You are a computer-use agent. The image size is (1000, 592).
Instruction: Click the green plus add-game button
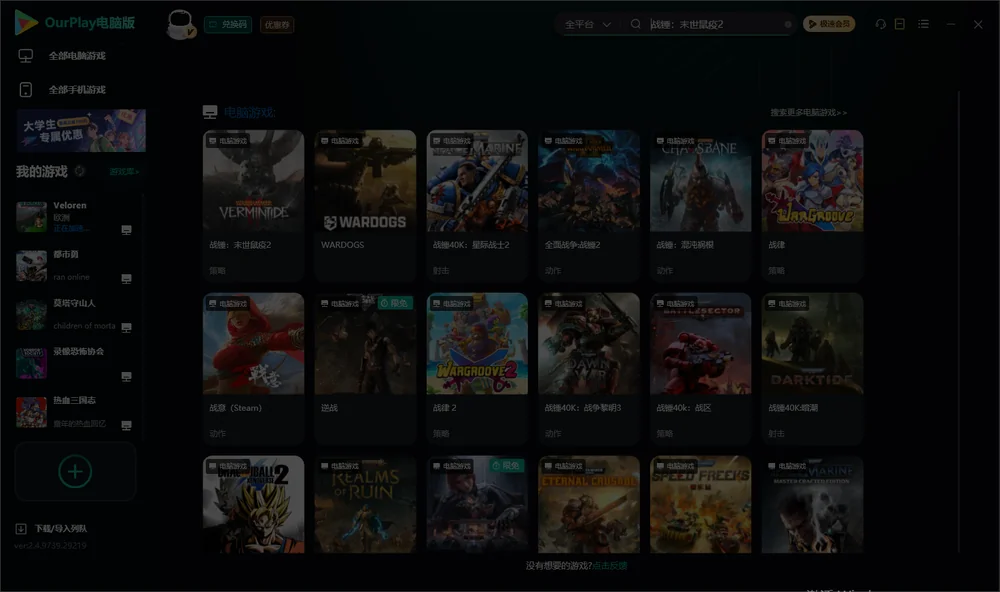(75, 471)
